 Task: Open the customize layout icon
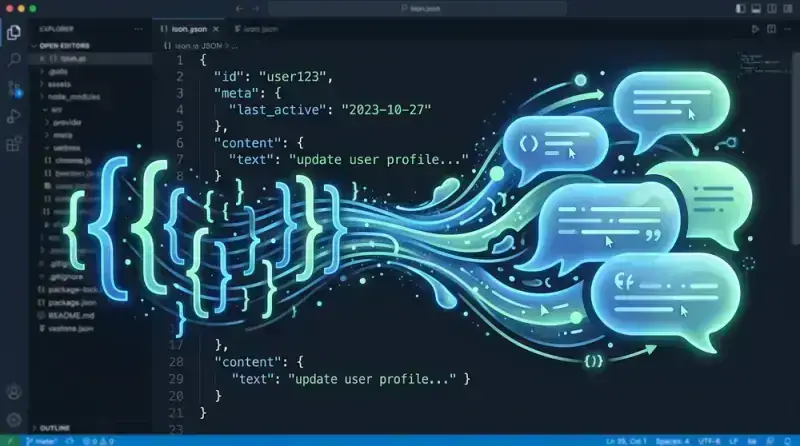click(788, 9)
